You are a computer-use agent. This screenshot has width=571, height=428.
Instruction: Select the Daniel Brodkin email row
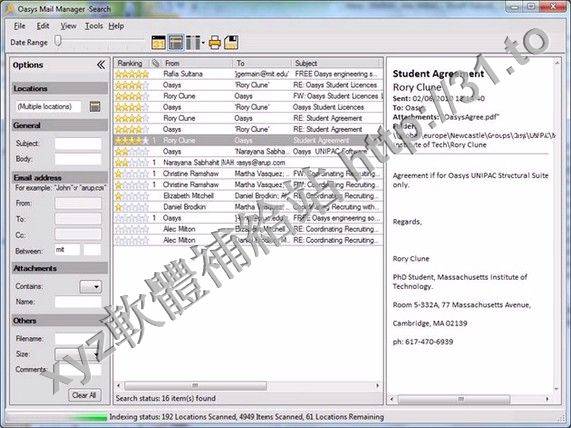tap(248, 207)
